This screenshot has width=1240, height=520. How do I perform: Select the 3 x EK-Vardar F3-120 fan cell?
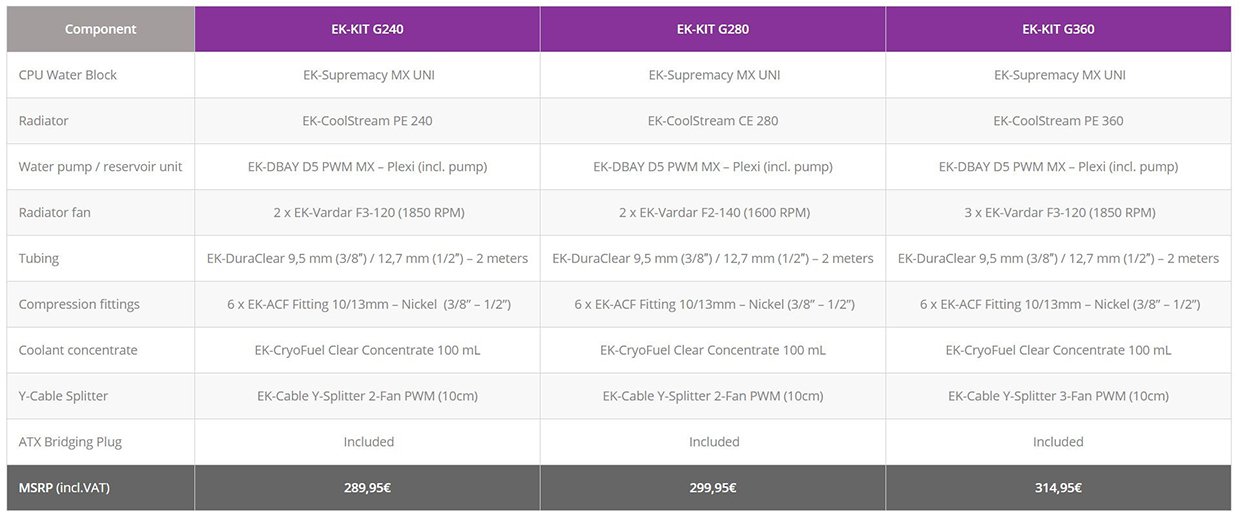1058,213
